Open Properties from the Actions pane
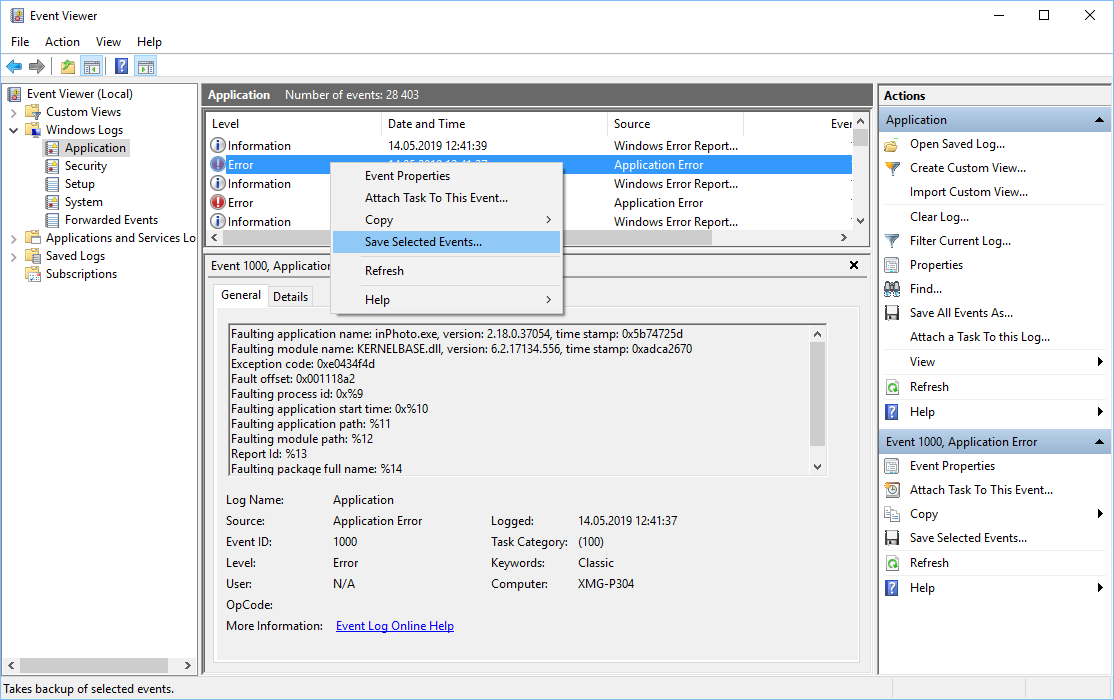Screen dimensions: 1114x700 pos(935,264)
